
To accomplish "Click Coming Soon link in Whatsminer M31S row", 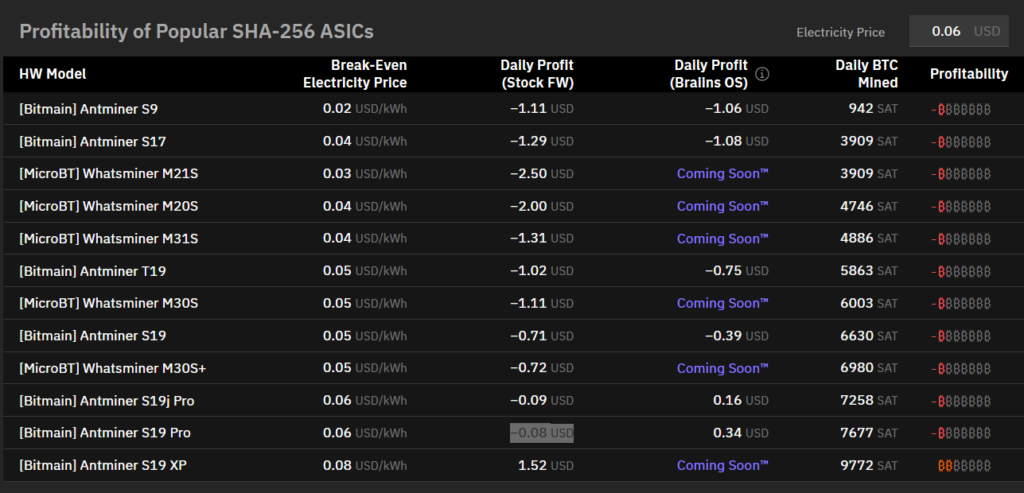I will click(723, 239).
